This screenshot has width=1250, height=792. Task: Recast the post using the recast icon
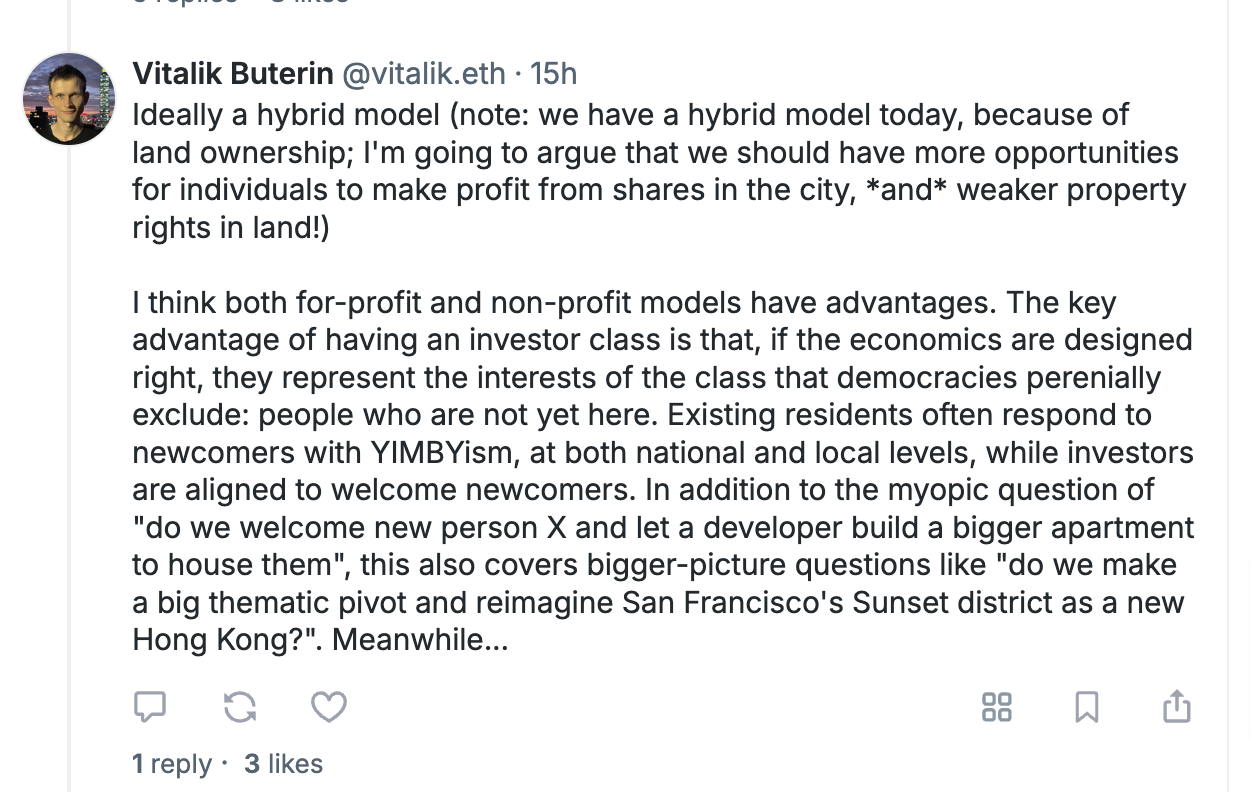[x=239, y=707]
